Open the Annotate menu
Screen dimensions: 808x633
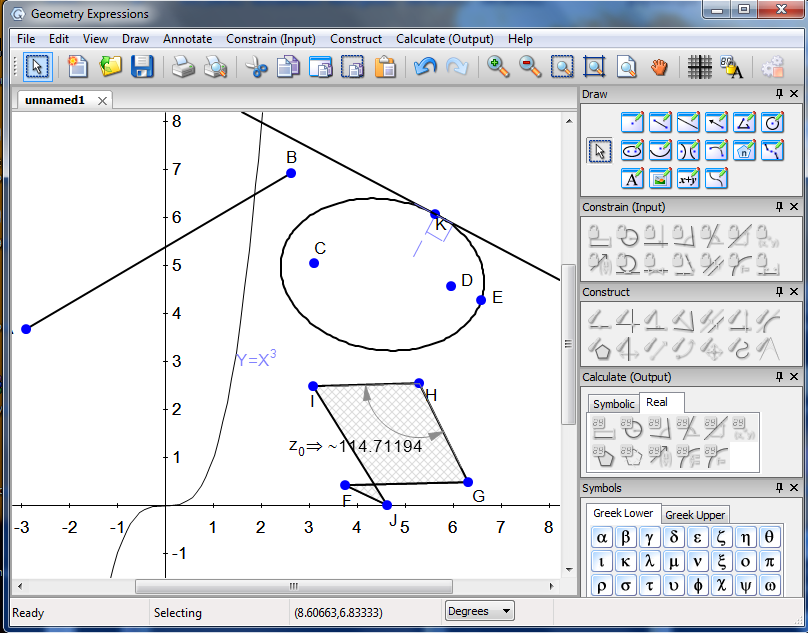click(x=187, y=39)
